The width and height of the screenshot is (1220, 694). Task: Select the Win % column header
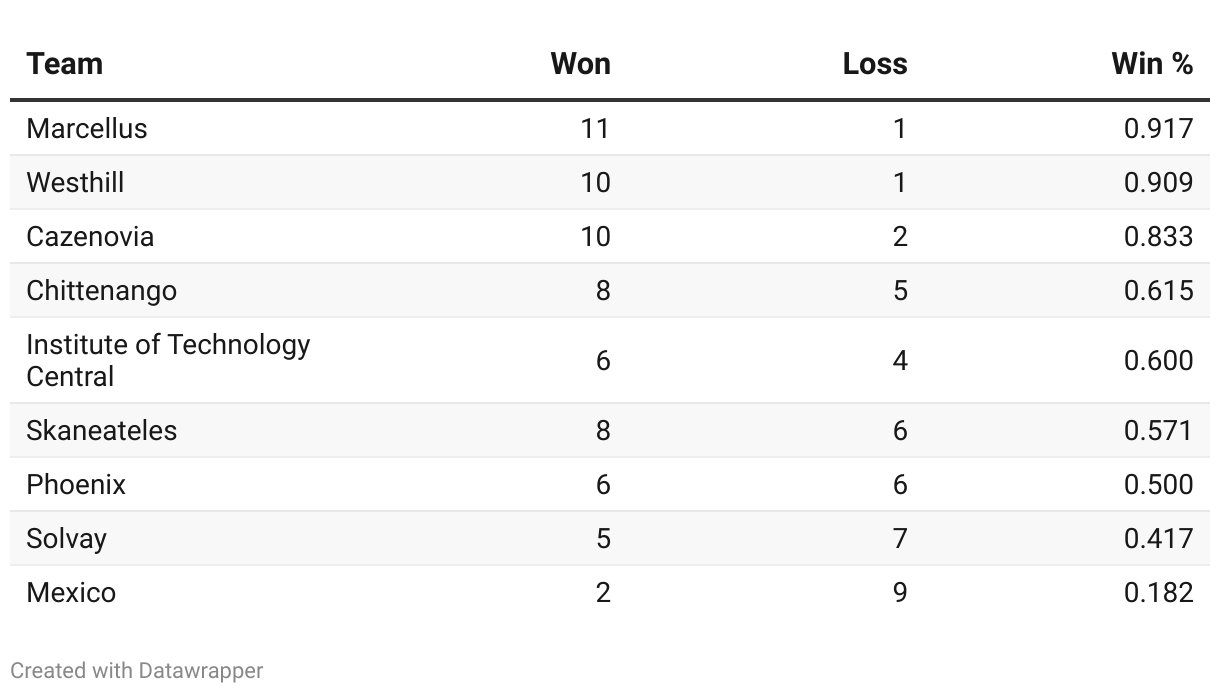coord(1152,64)
